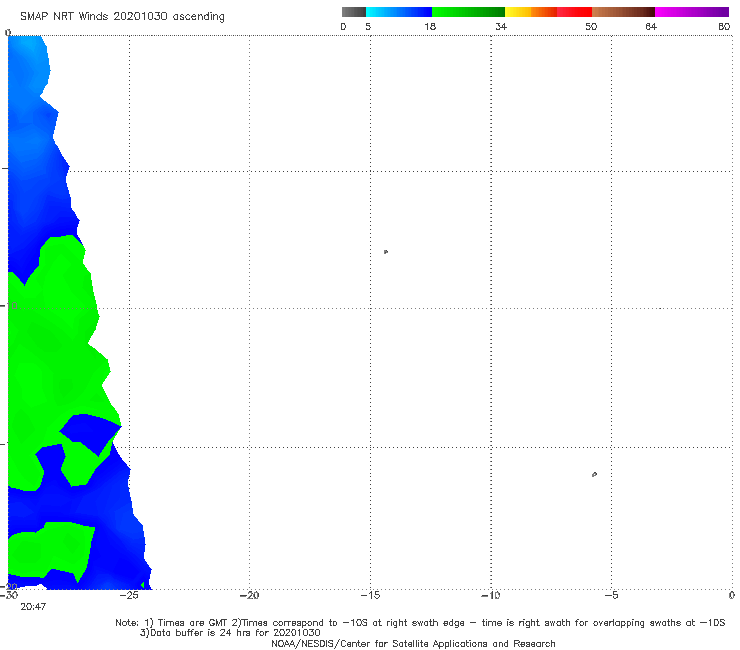Image resolution: width=740 pixels, height=650 pixels.
Task: Click the green segment of the color bar
Action: pyautogui.click(x=468, y=12)
